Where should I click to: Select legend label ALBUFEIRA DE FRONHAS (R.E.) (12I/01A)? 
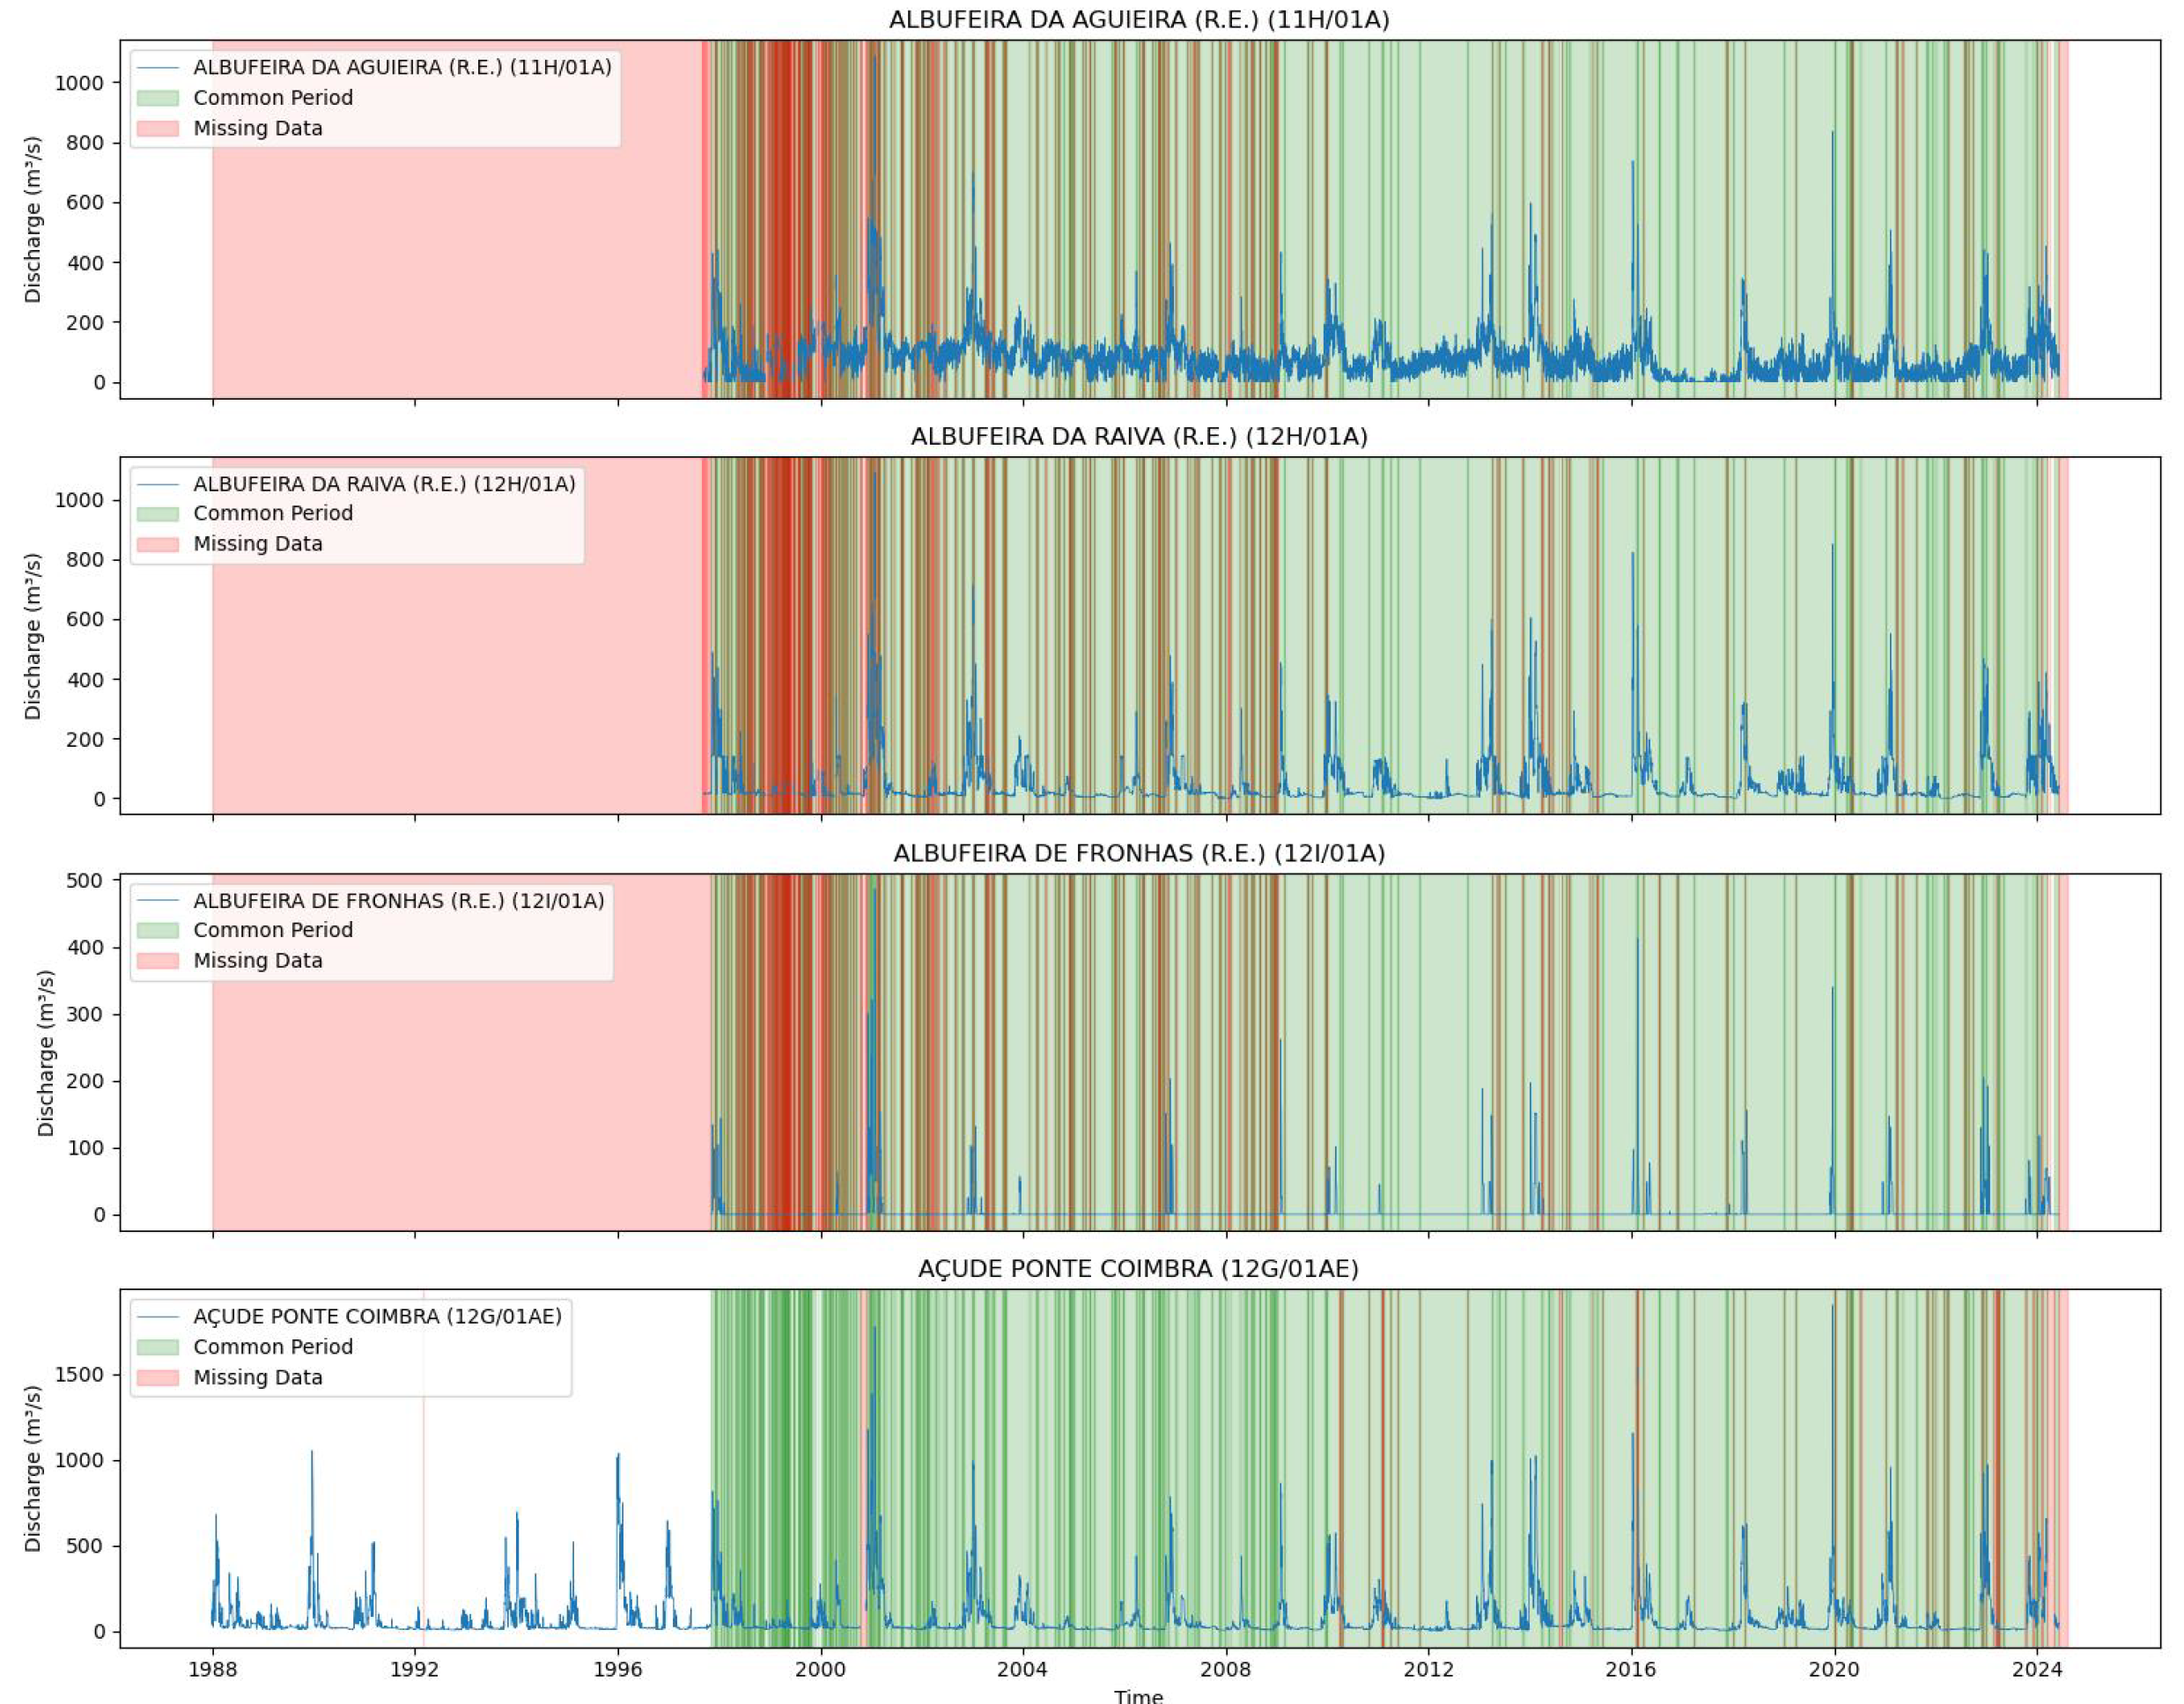(399, 901)
